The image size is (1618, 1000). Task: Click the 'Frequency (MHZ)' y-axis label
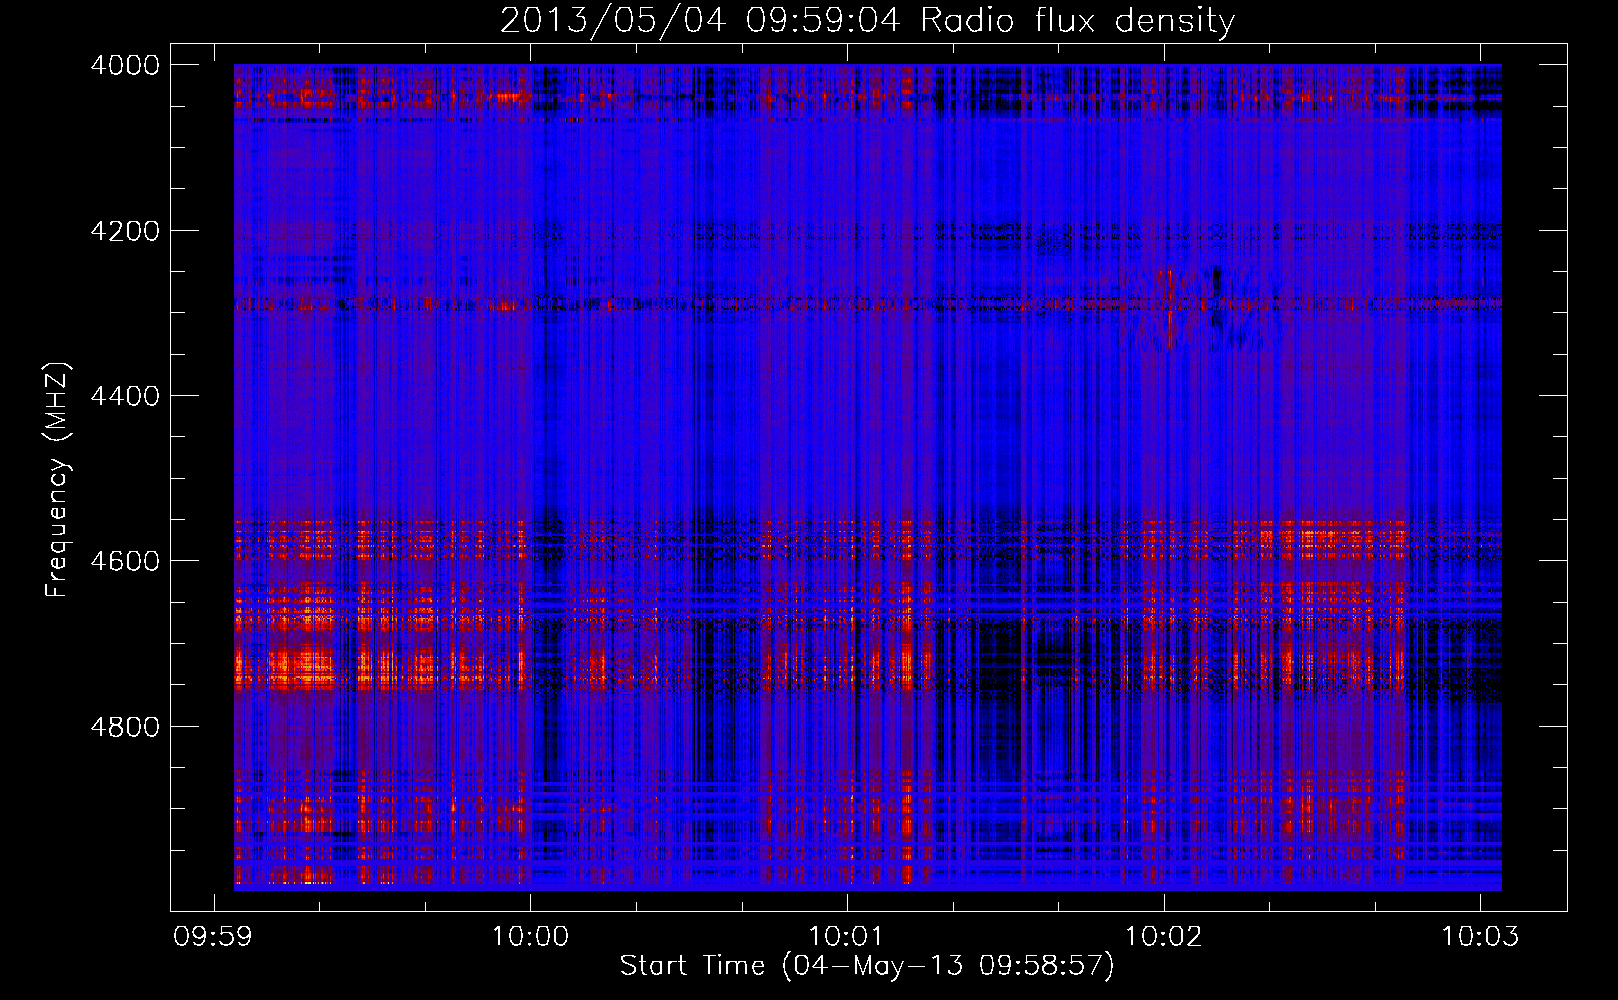[x=57, y=480]
